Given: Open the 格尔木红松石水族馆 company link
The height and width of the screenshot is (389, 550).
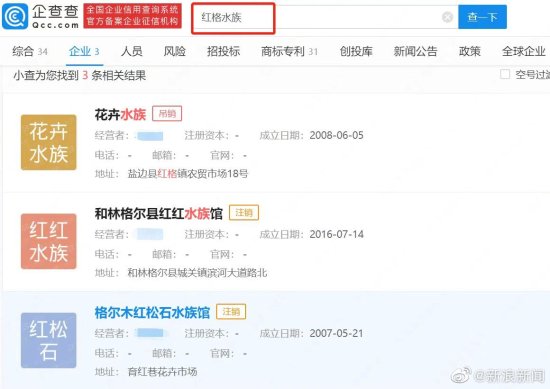Looking at the screenshot, I should pyautogui.click(x=152, y=313).
